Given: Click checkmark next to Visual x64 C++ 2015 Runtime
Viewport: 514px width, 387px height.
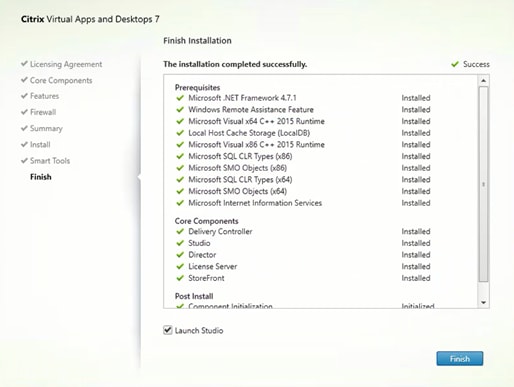Looking at the screenshot, I should coord(180,121).
